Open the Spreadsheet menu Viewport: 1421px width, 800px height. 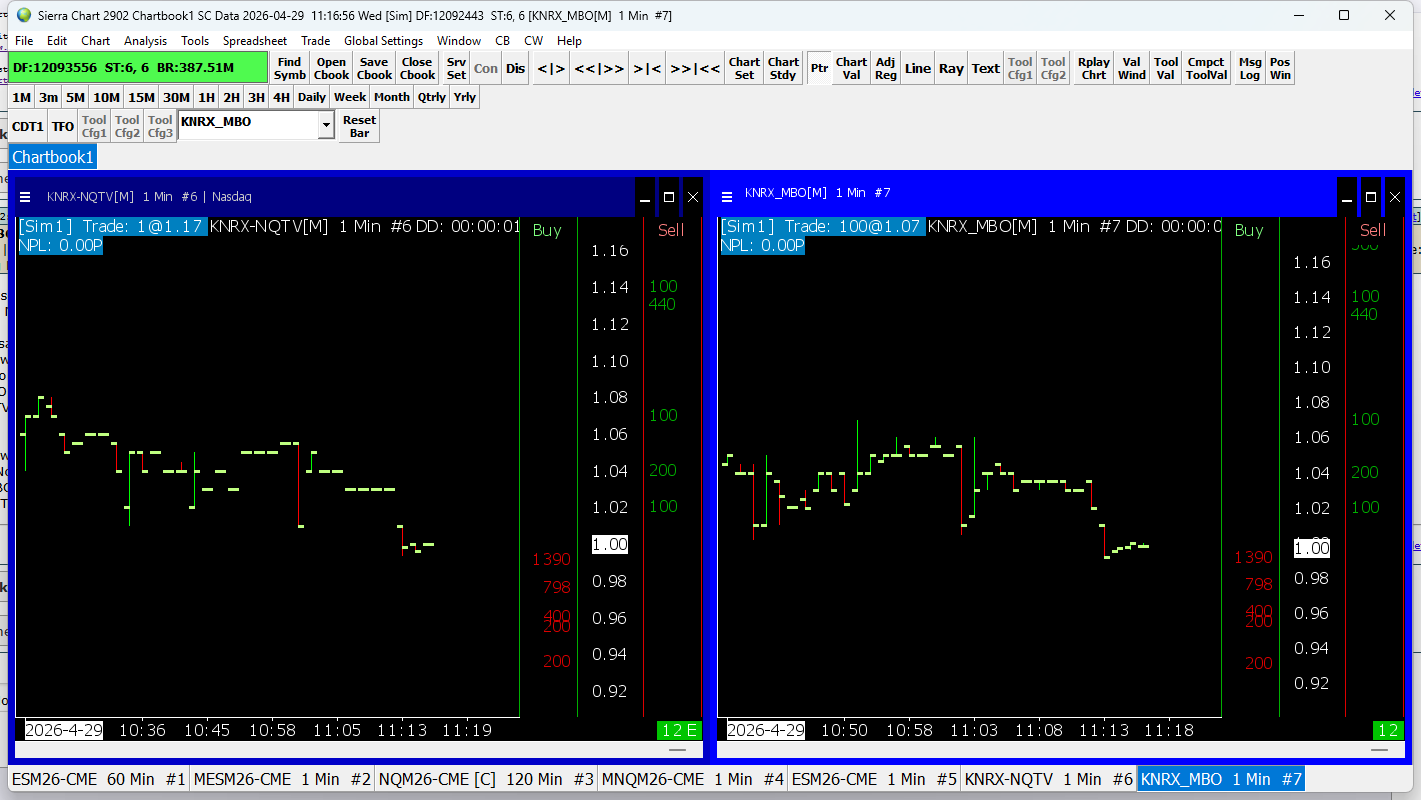pos(255,41)
